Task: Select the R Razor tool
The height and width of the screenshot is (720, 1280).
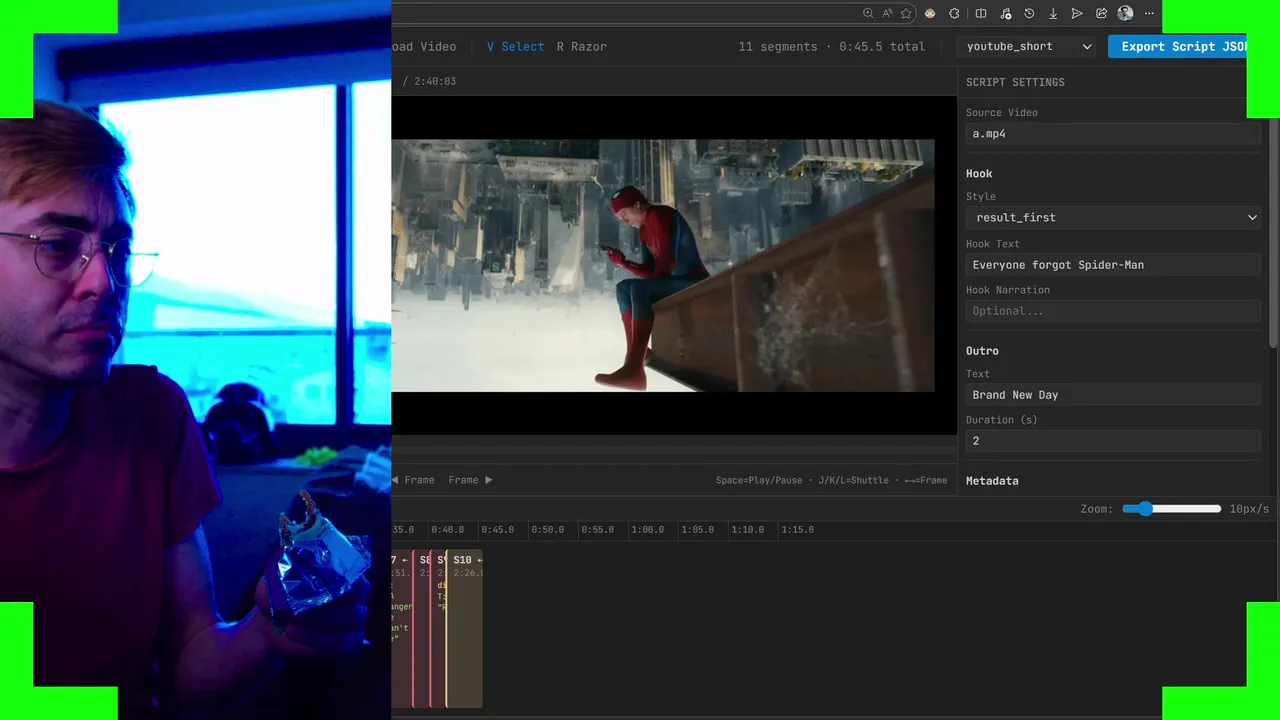Action: (582, 46)
